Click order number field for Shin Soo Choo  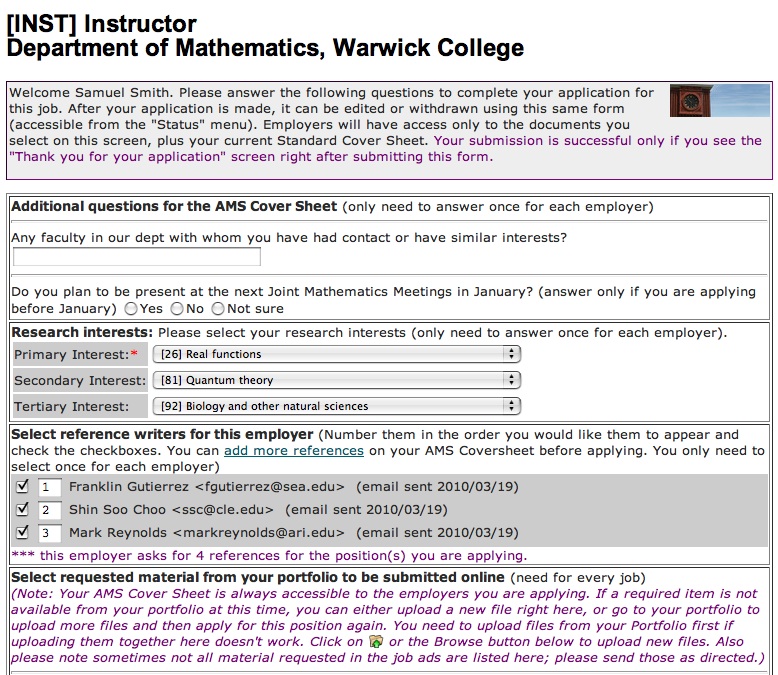(50, 510)
